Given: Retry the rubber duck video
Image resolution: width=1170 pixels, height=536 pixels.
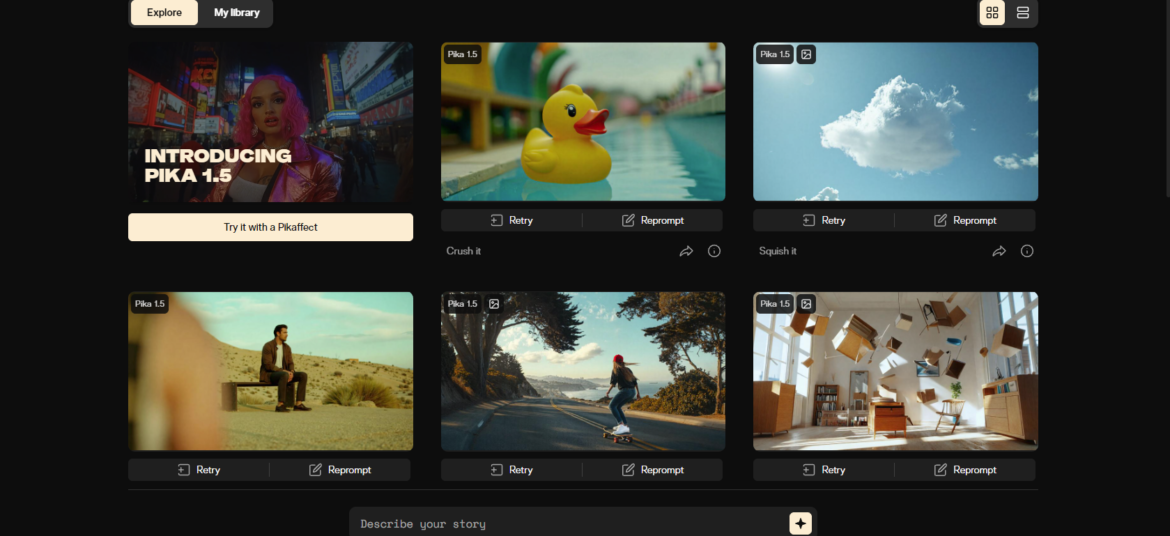Looking at the screenshot, I should pos(511,220).
